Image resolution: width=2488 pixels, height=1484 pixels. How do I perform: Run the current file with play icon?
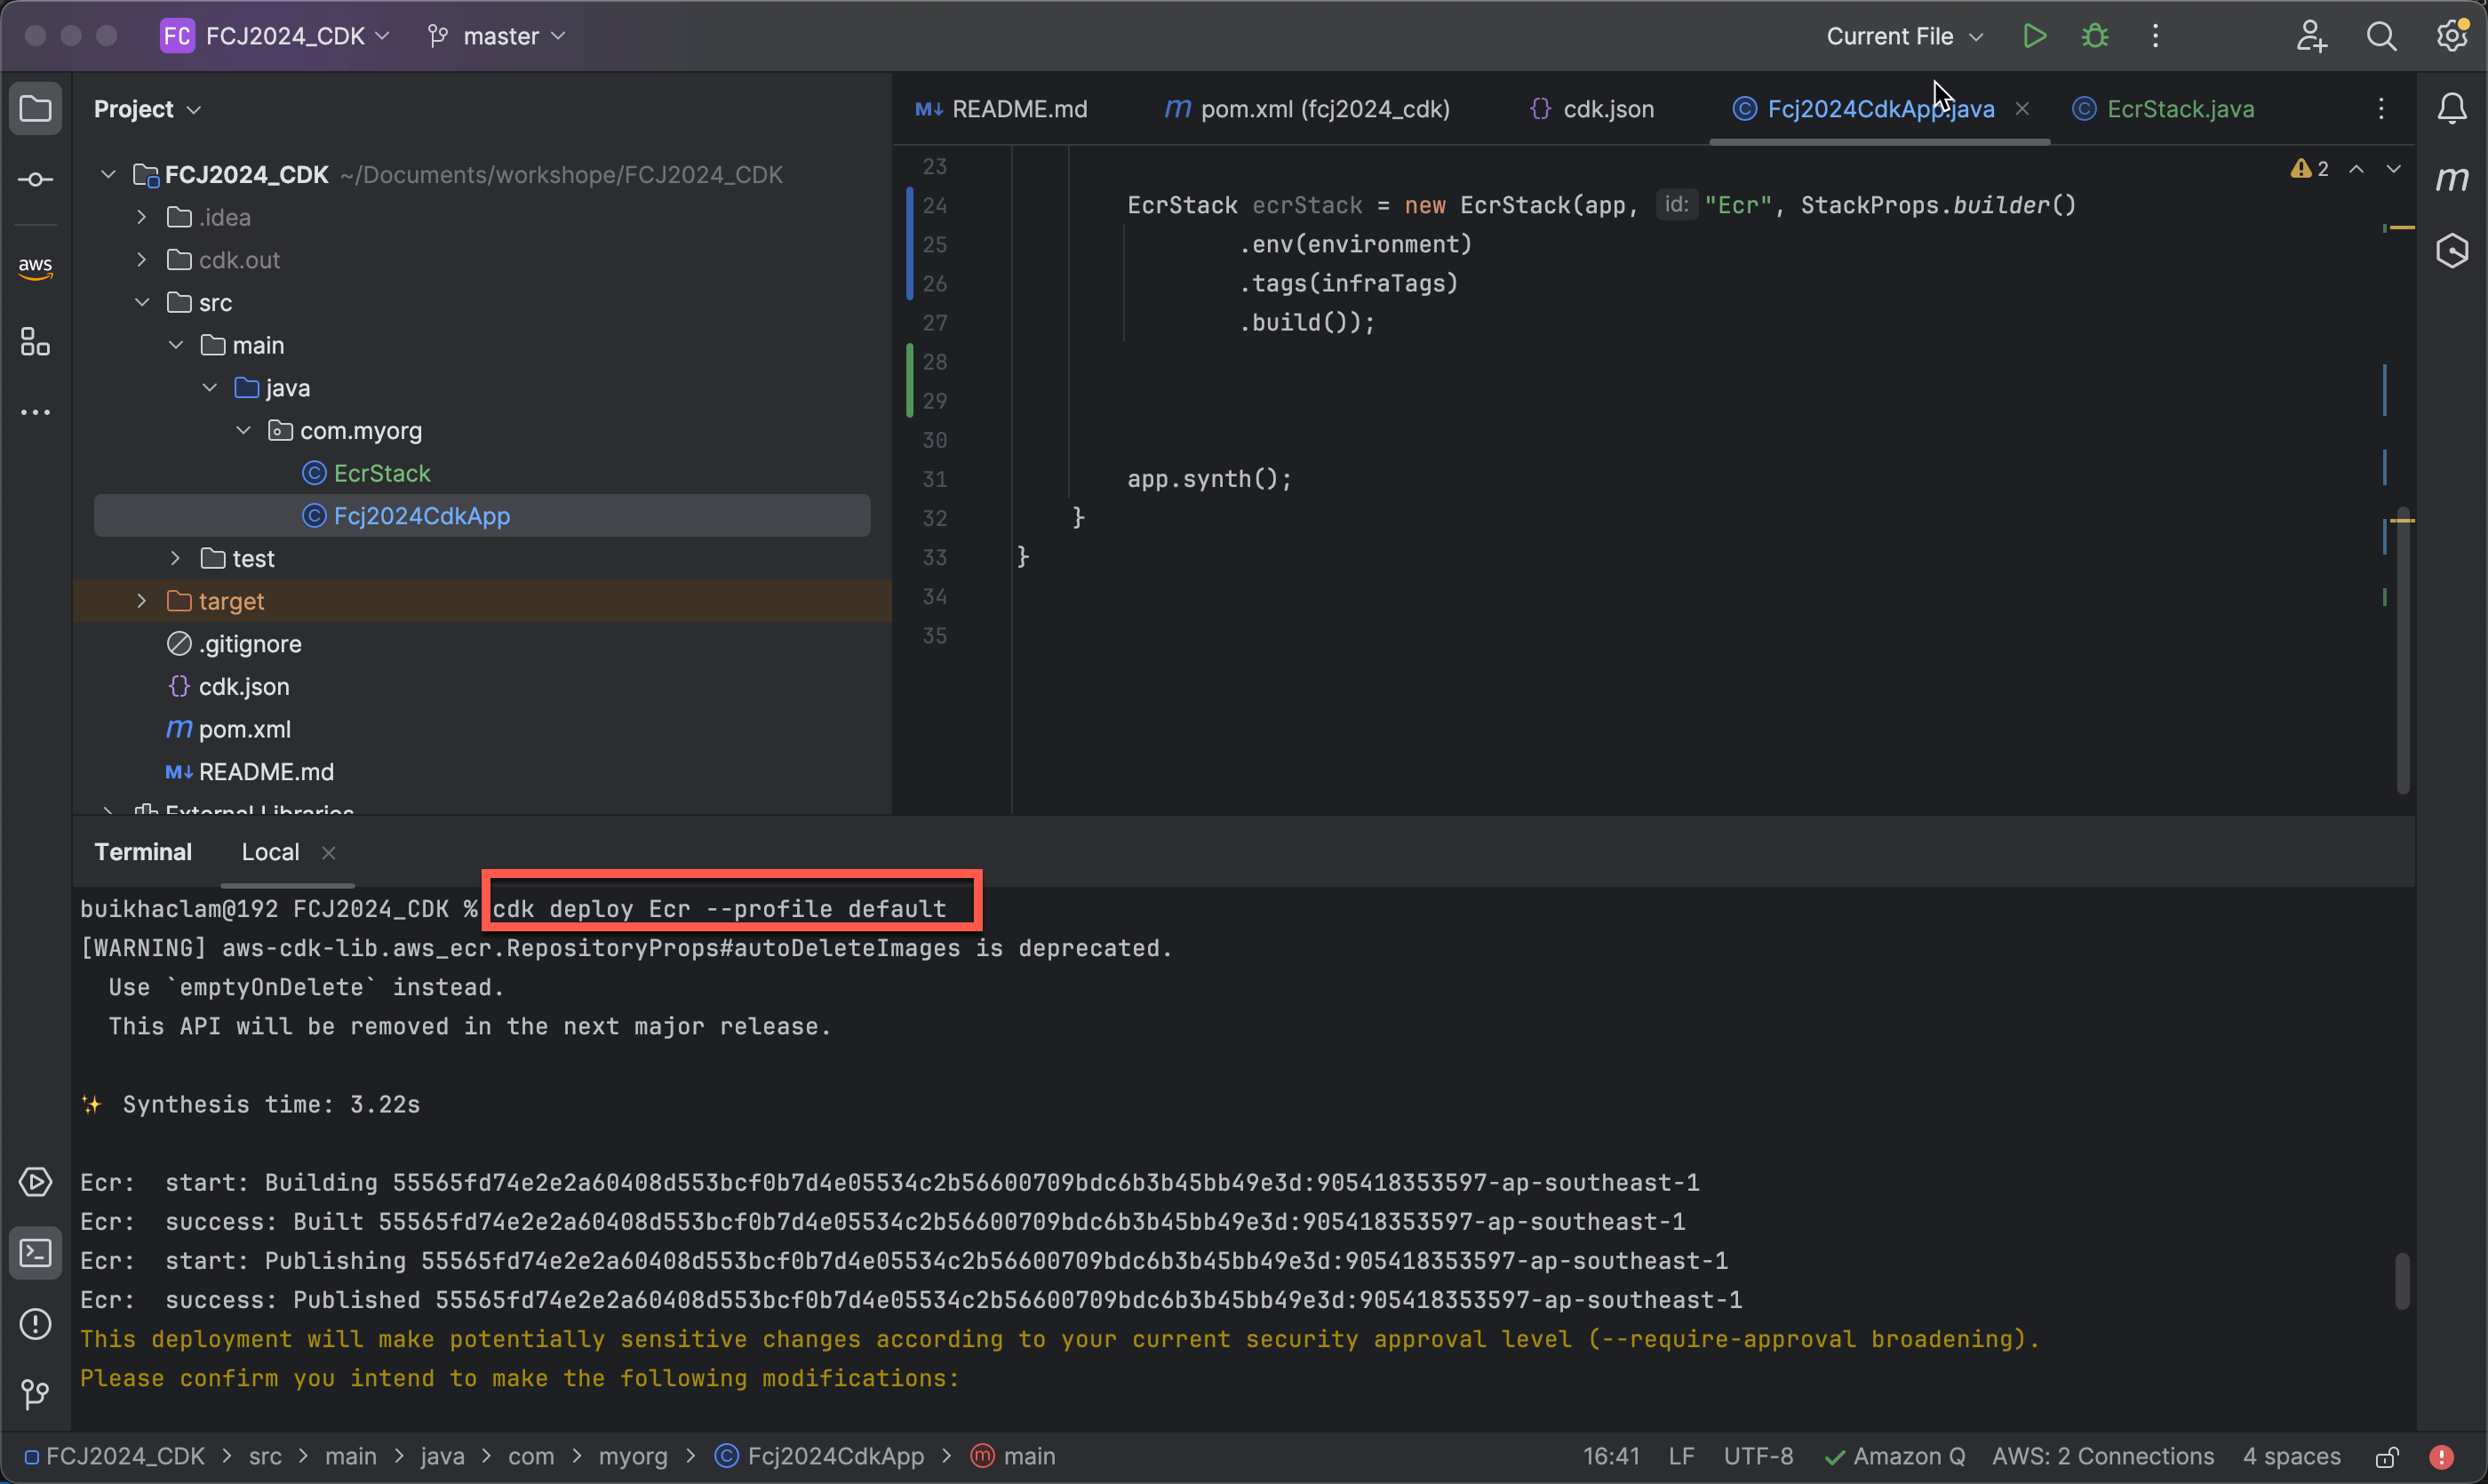pyautogui.click(x=2034, y=36)
